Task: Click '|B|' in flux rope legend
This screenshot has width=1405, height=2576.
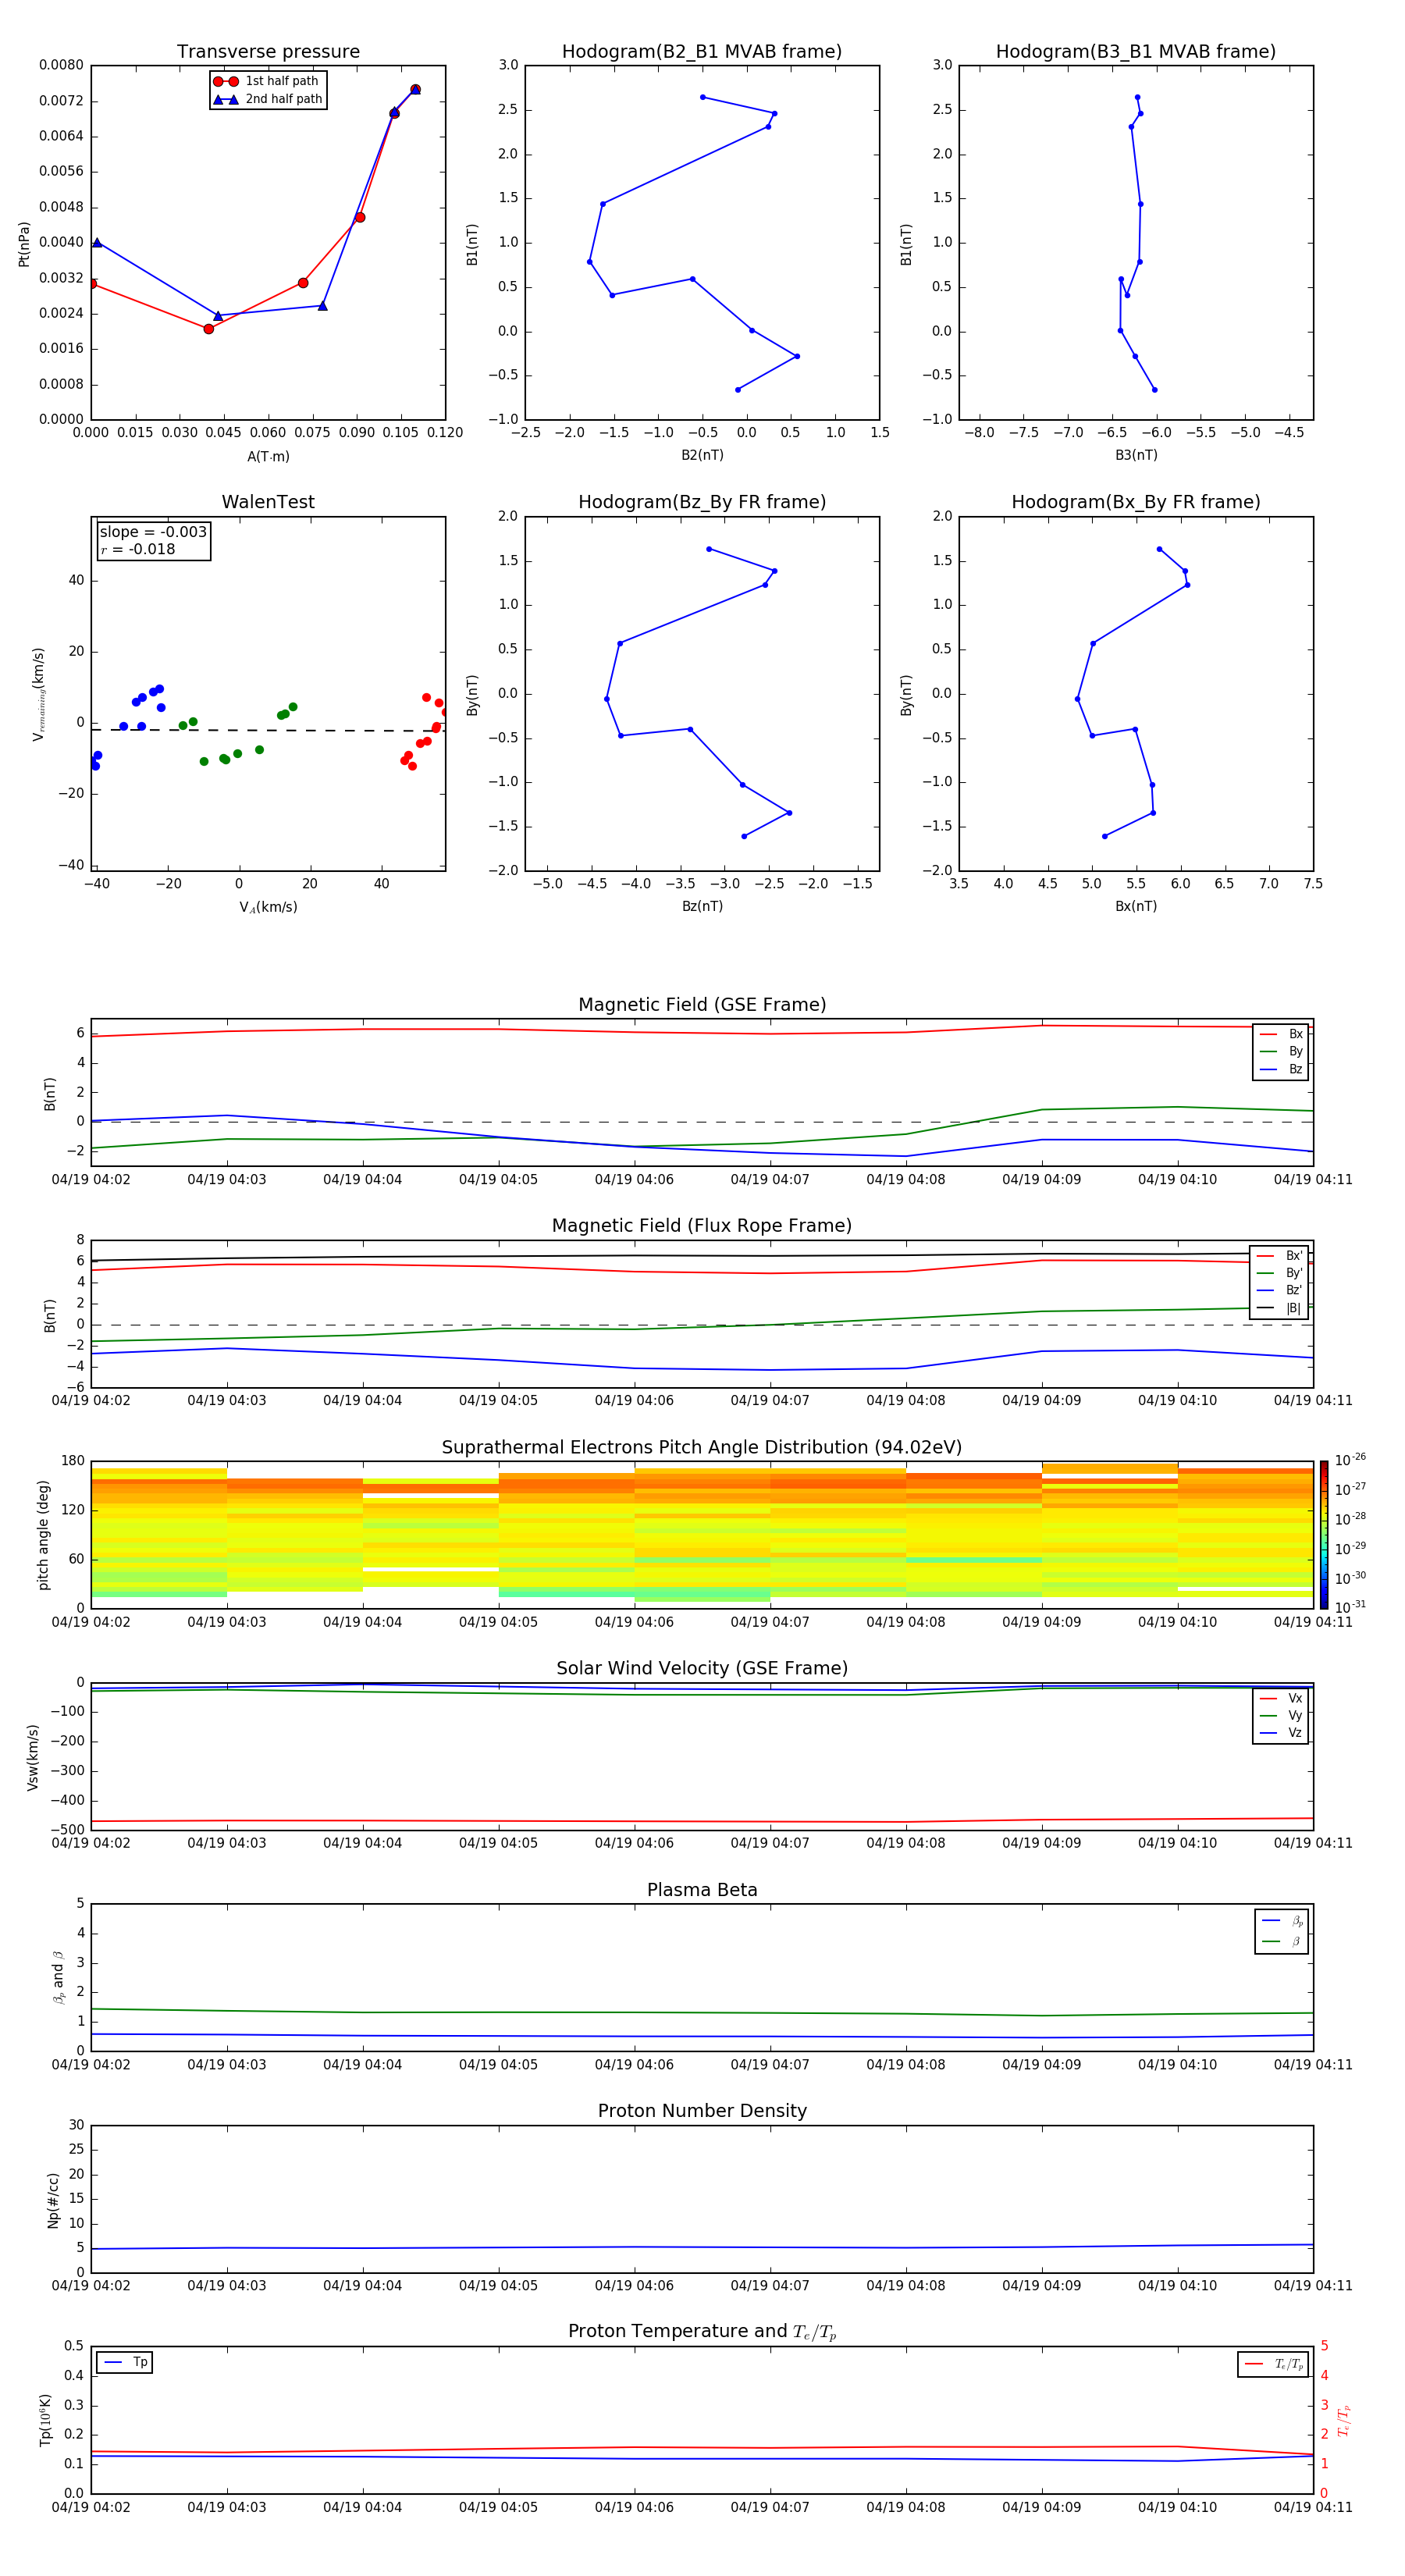Action: pyautogui.click(x=1280, y=1308)
